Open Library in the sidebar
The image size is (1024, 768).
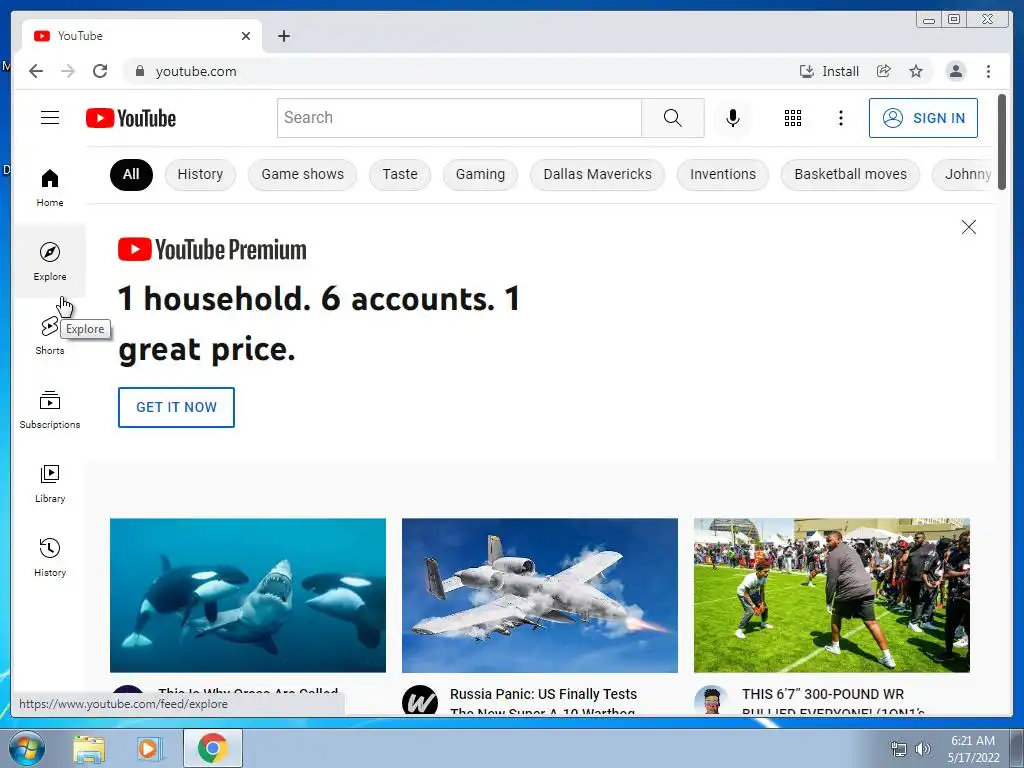pyautogui.click(x=50, y=483)
